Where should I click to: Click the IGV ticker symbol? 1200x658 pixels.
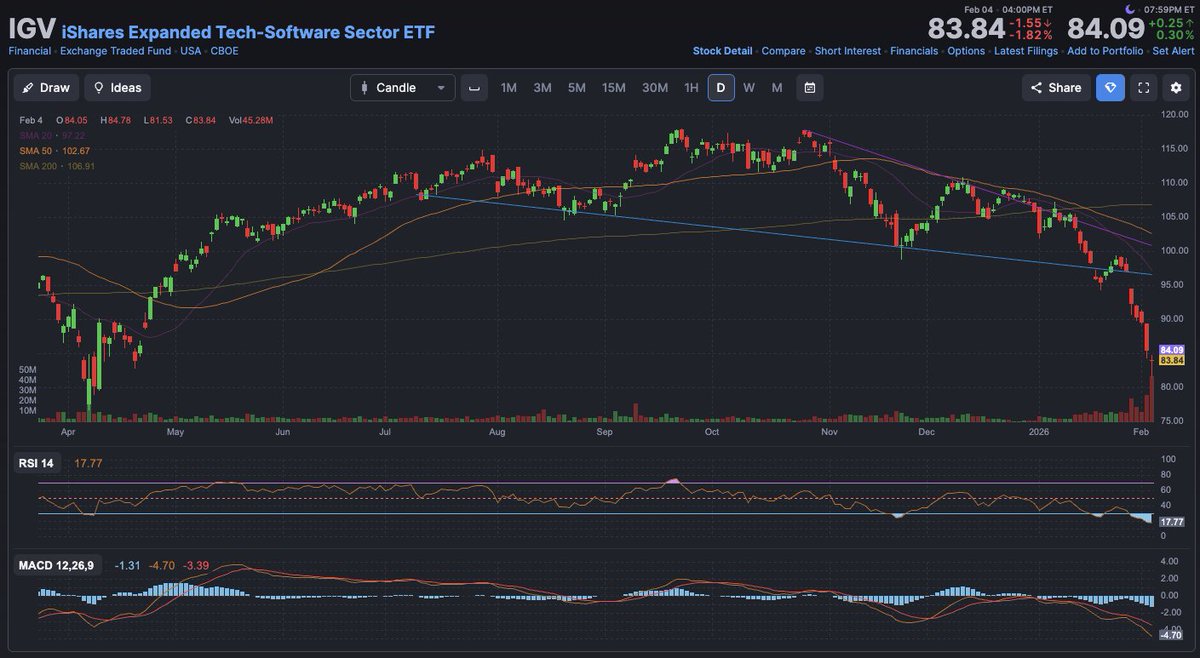point(30,29)
